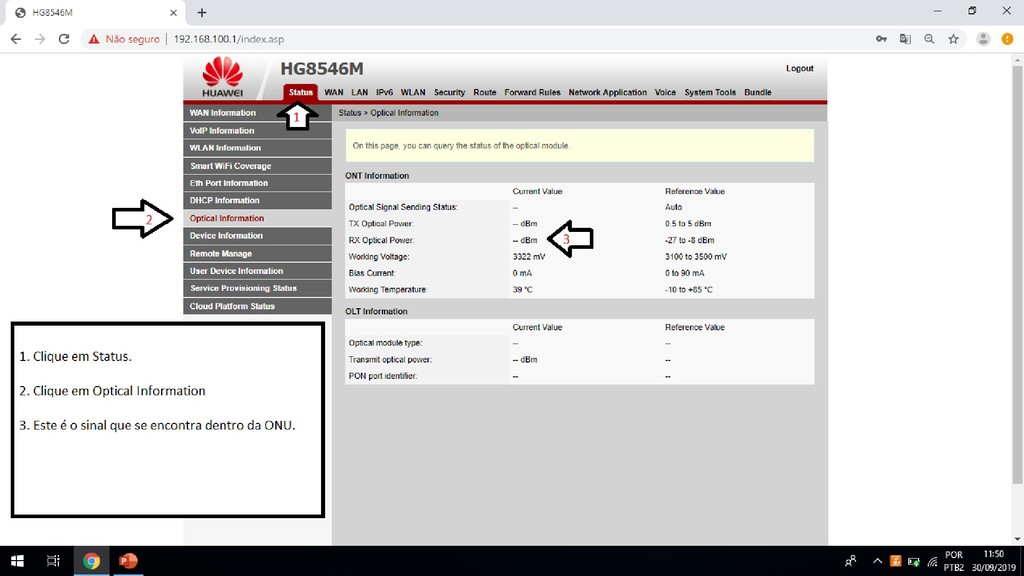Click the browser forward arrow
The width and height of the screenshot is (1024, 576).
[x=40, y=39]
